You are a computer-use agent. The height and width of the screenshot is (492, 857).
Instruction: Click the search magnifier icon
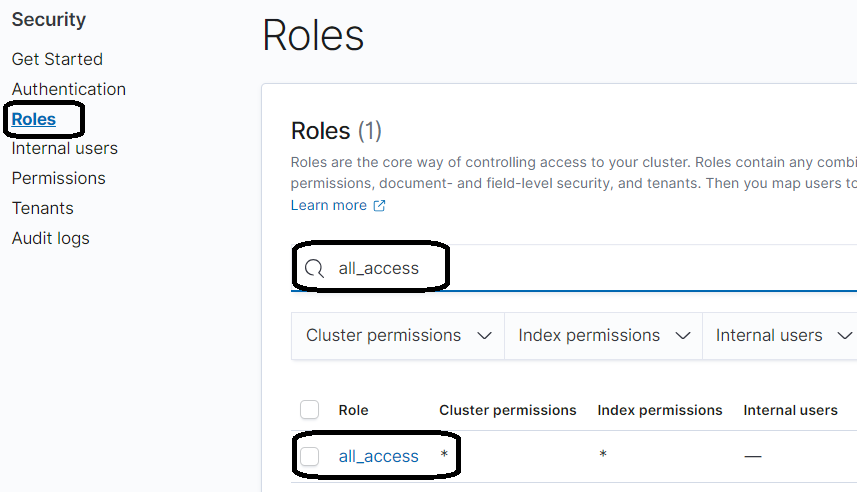(x=314, y=268)
